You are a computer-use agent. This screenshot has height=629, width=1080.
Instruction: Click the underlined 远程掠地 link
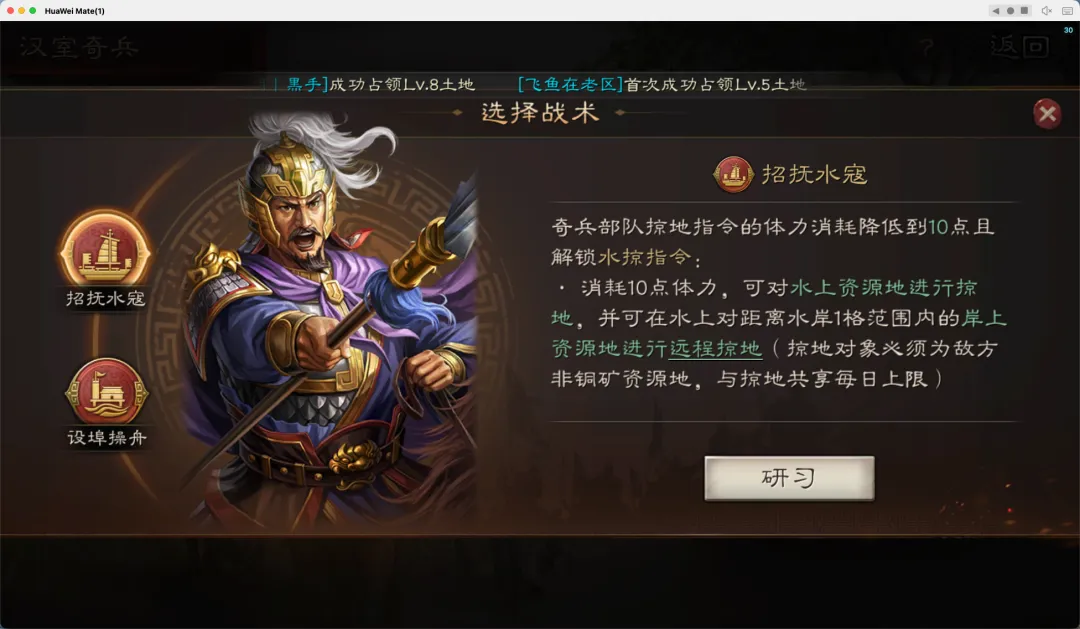click(x=716, y=349)
